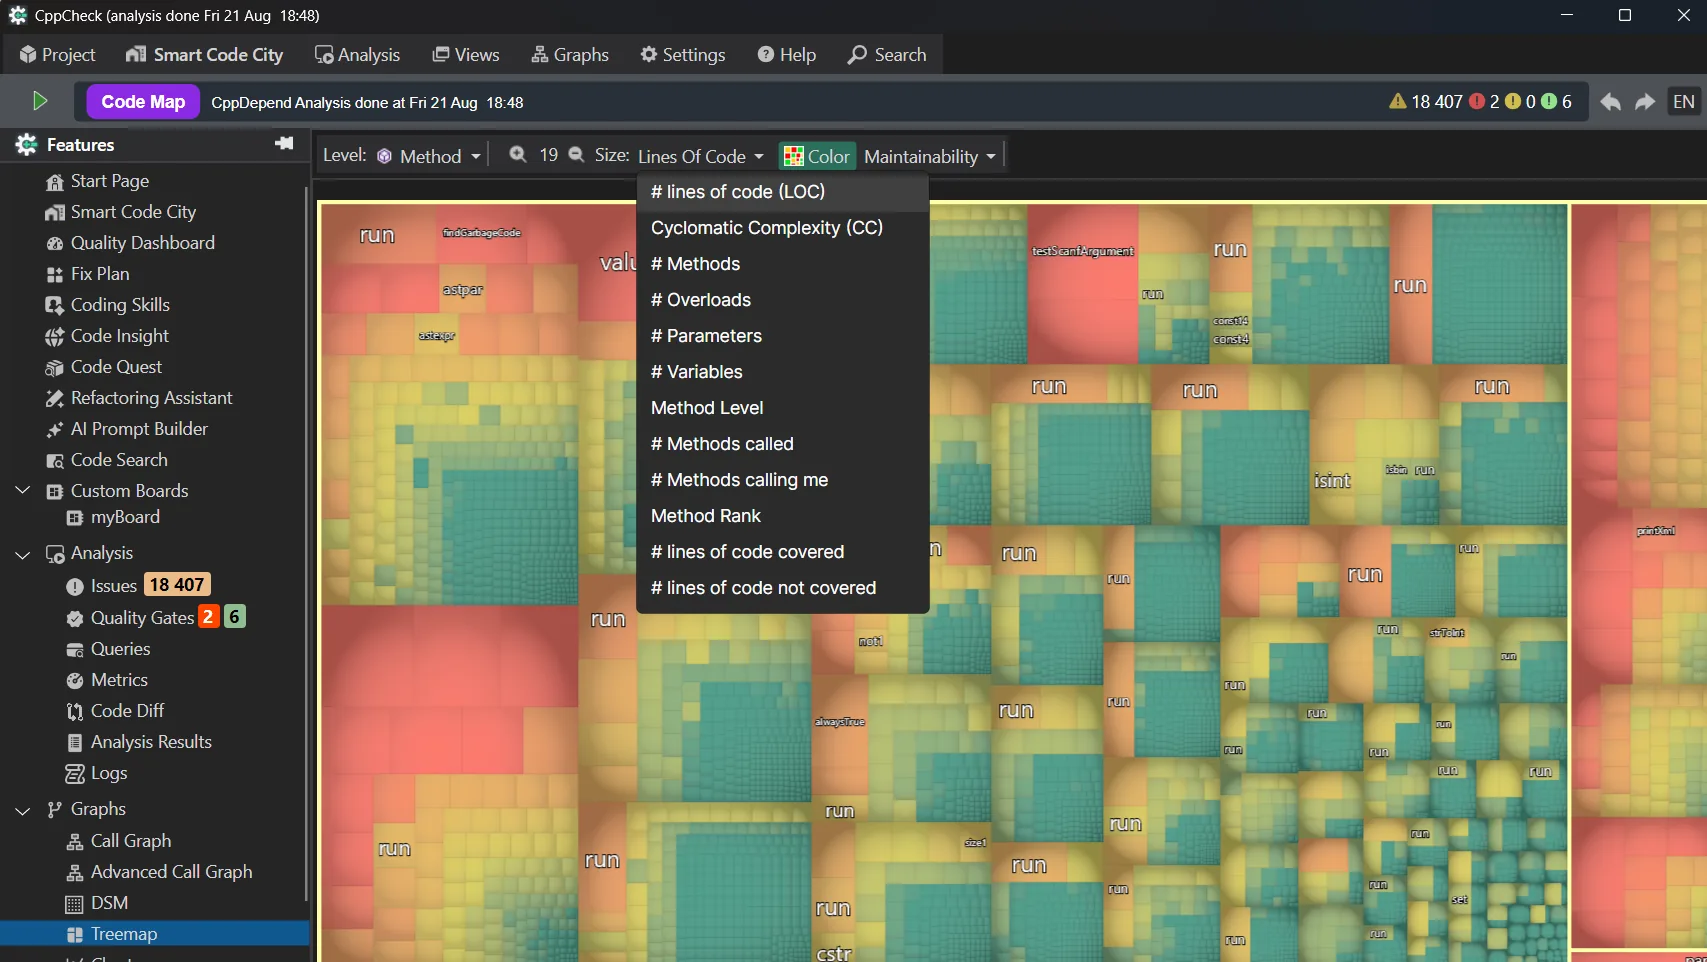Pin the Features panel with pin icon
Viewport: 1707px width, 962px height.
coord(284,144)
